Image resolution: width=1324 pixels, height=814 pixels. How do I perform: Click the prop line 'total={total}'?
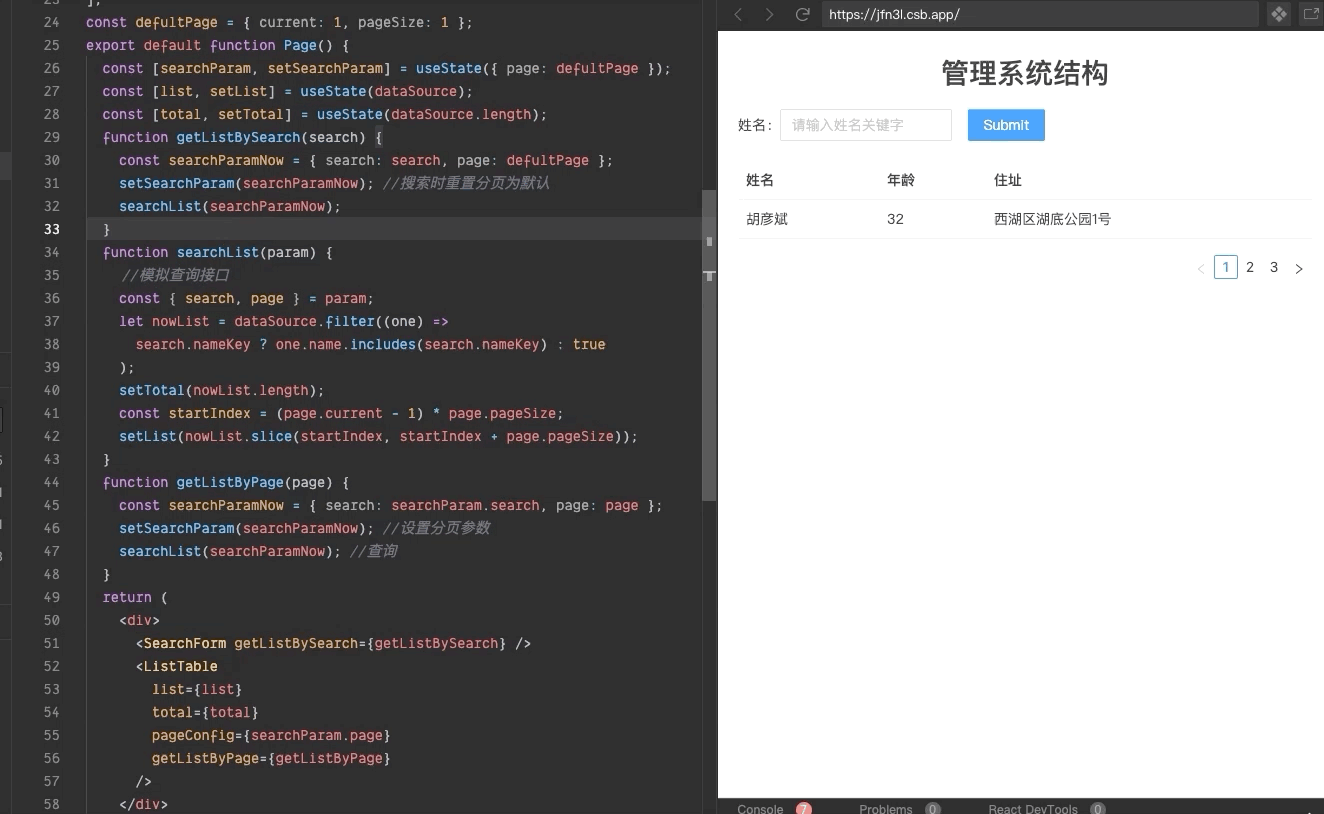(x=205, y=712)
